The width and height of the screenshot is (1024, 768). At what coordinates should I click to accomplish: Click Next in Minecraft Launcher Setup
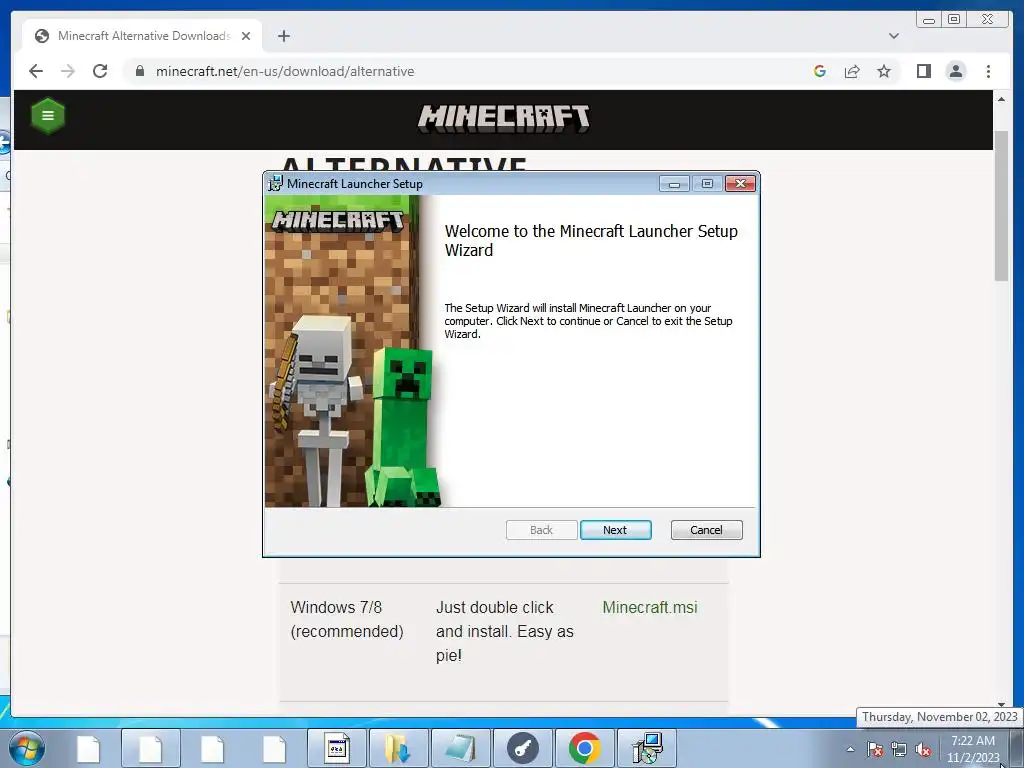click(615, 530)
